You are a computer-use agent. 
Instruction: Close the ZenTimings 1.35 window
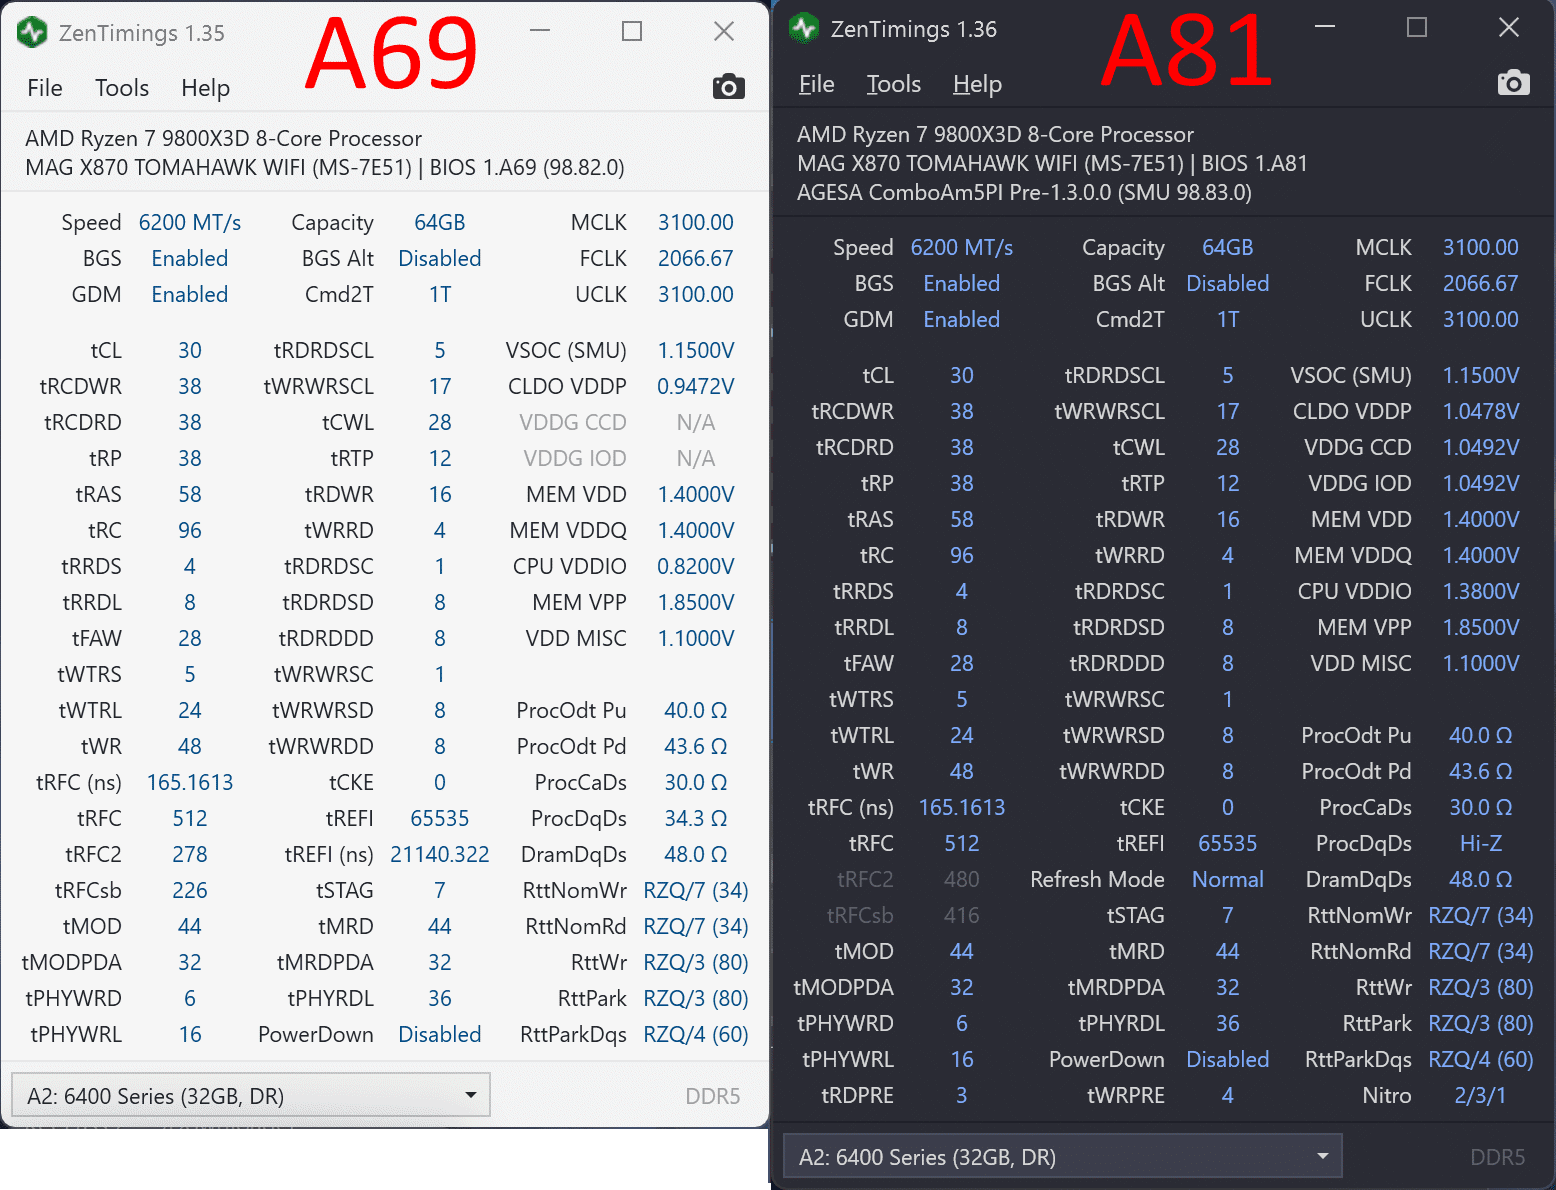(724, 31)
